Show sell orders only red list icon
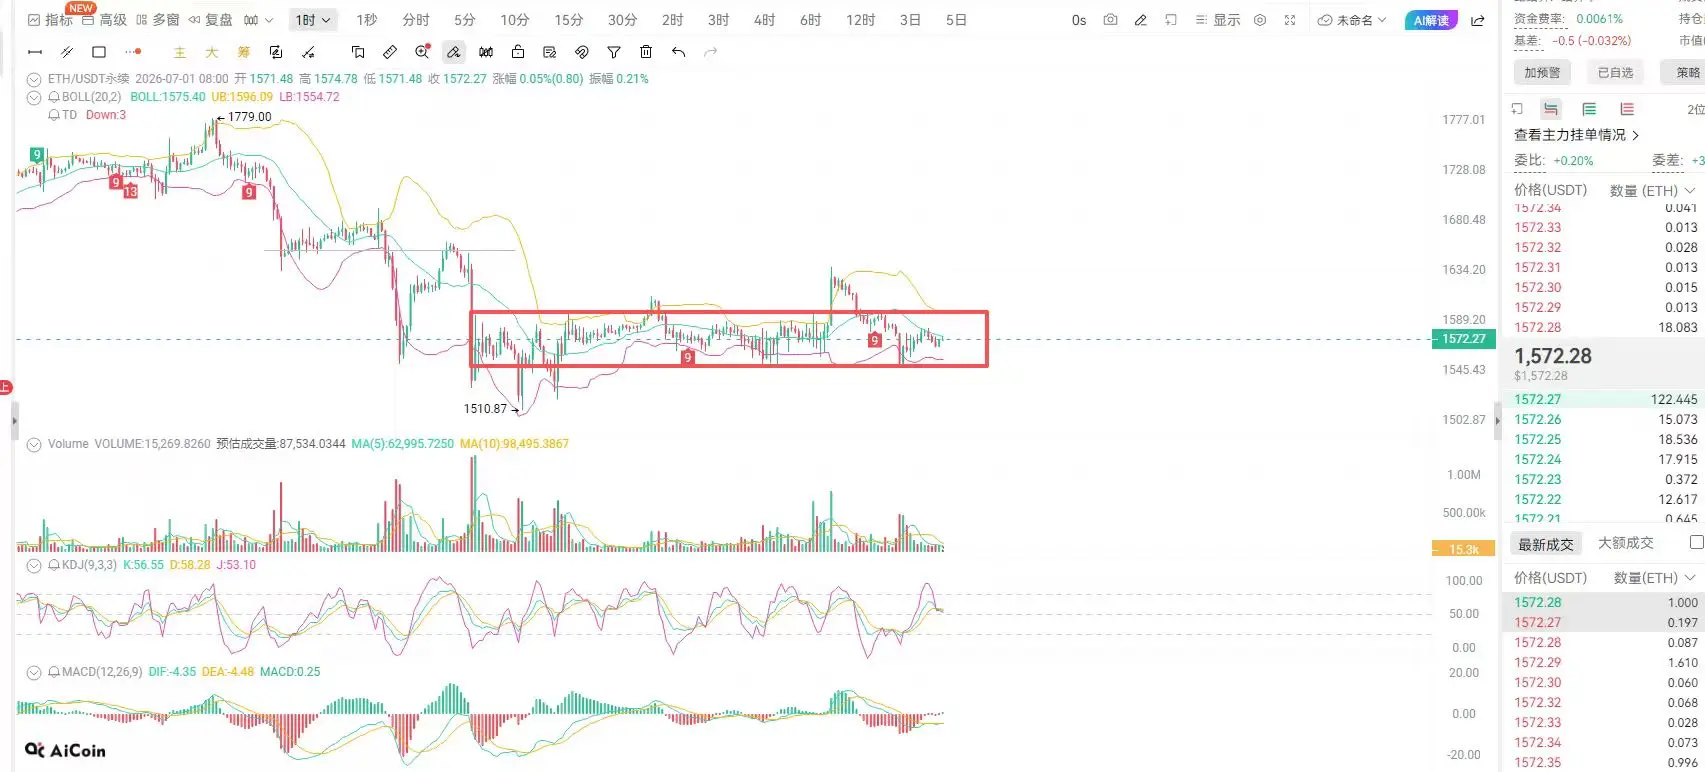The width and height of the screenshot is (1705, 772). 1627,109
